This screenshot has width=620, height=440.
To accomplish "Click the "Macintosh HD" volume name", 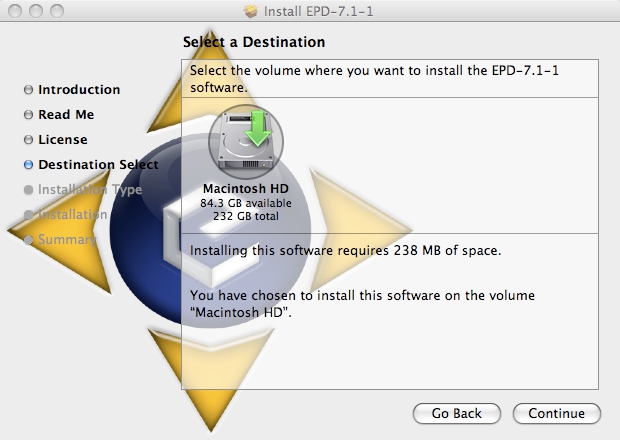I will [x=246, y=189].
